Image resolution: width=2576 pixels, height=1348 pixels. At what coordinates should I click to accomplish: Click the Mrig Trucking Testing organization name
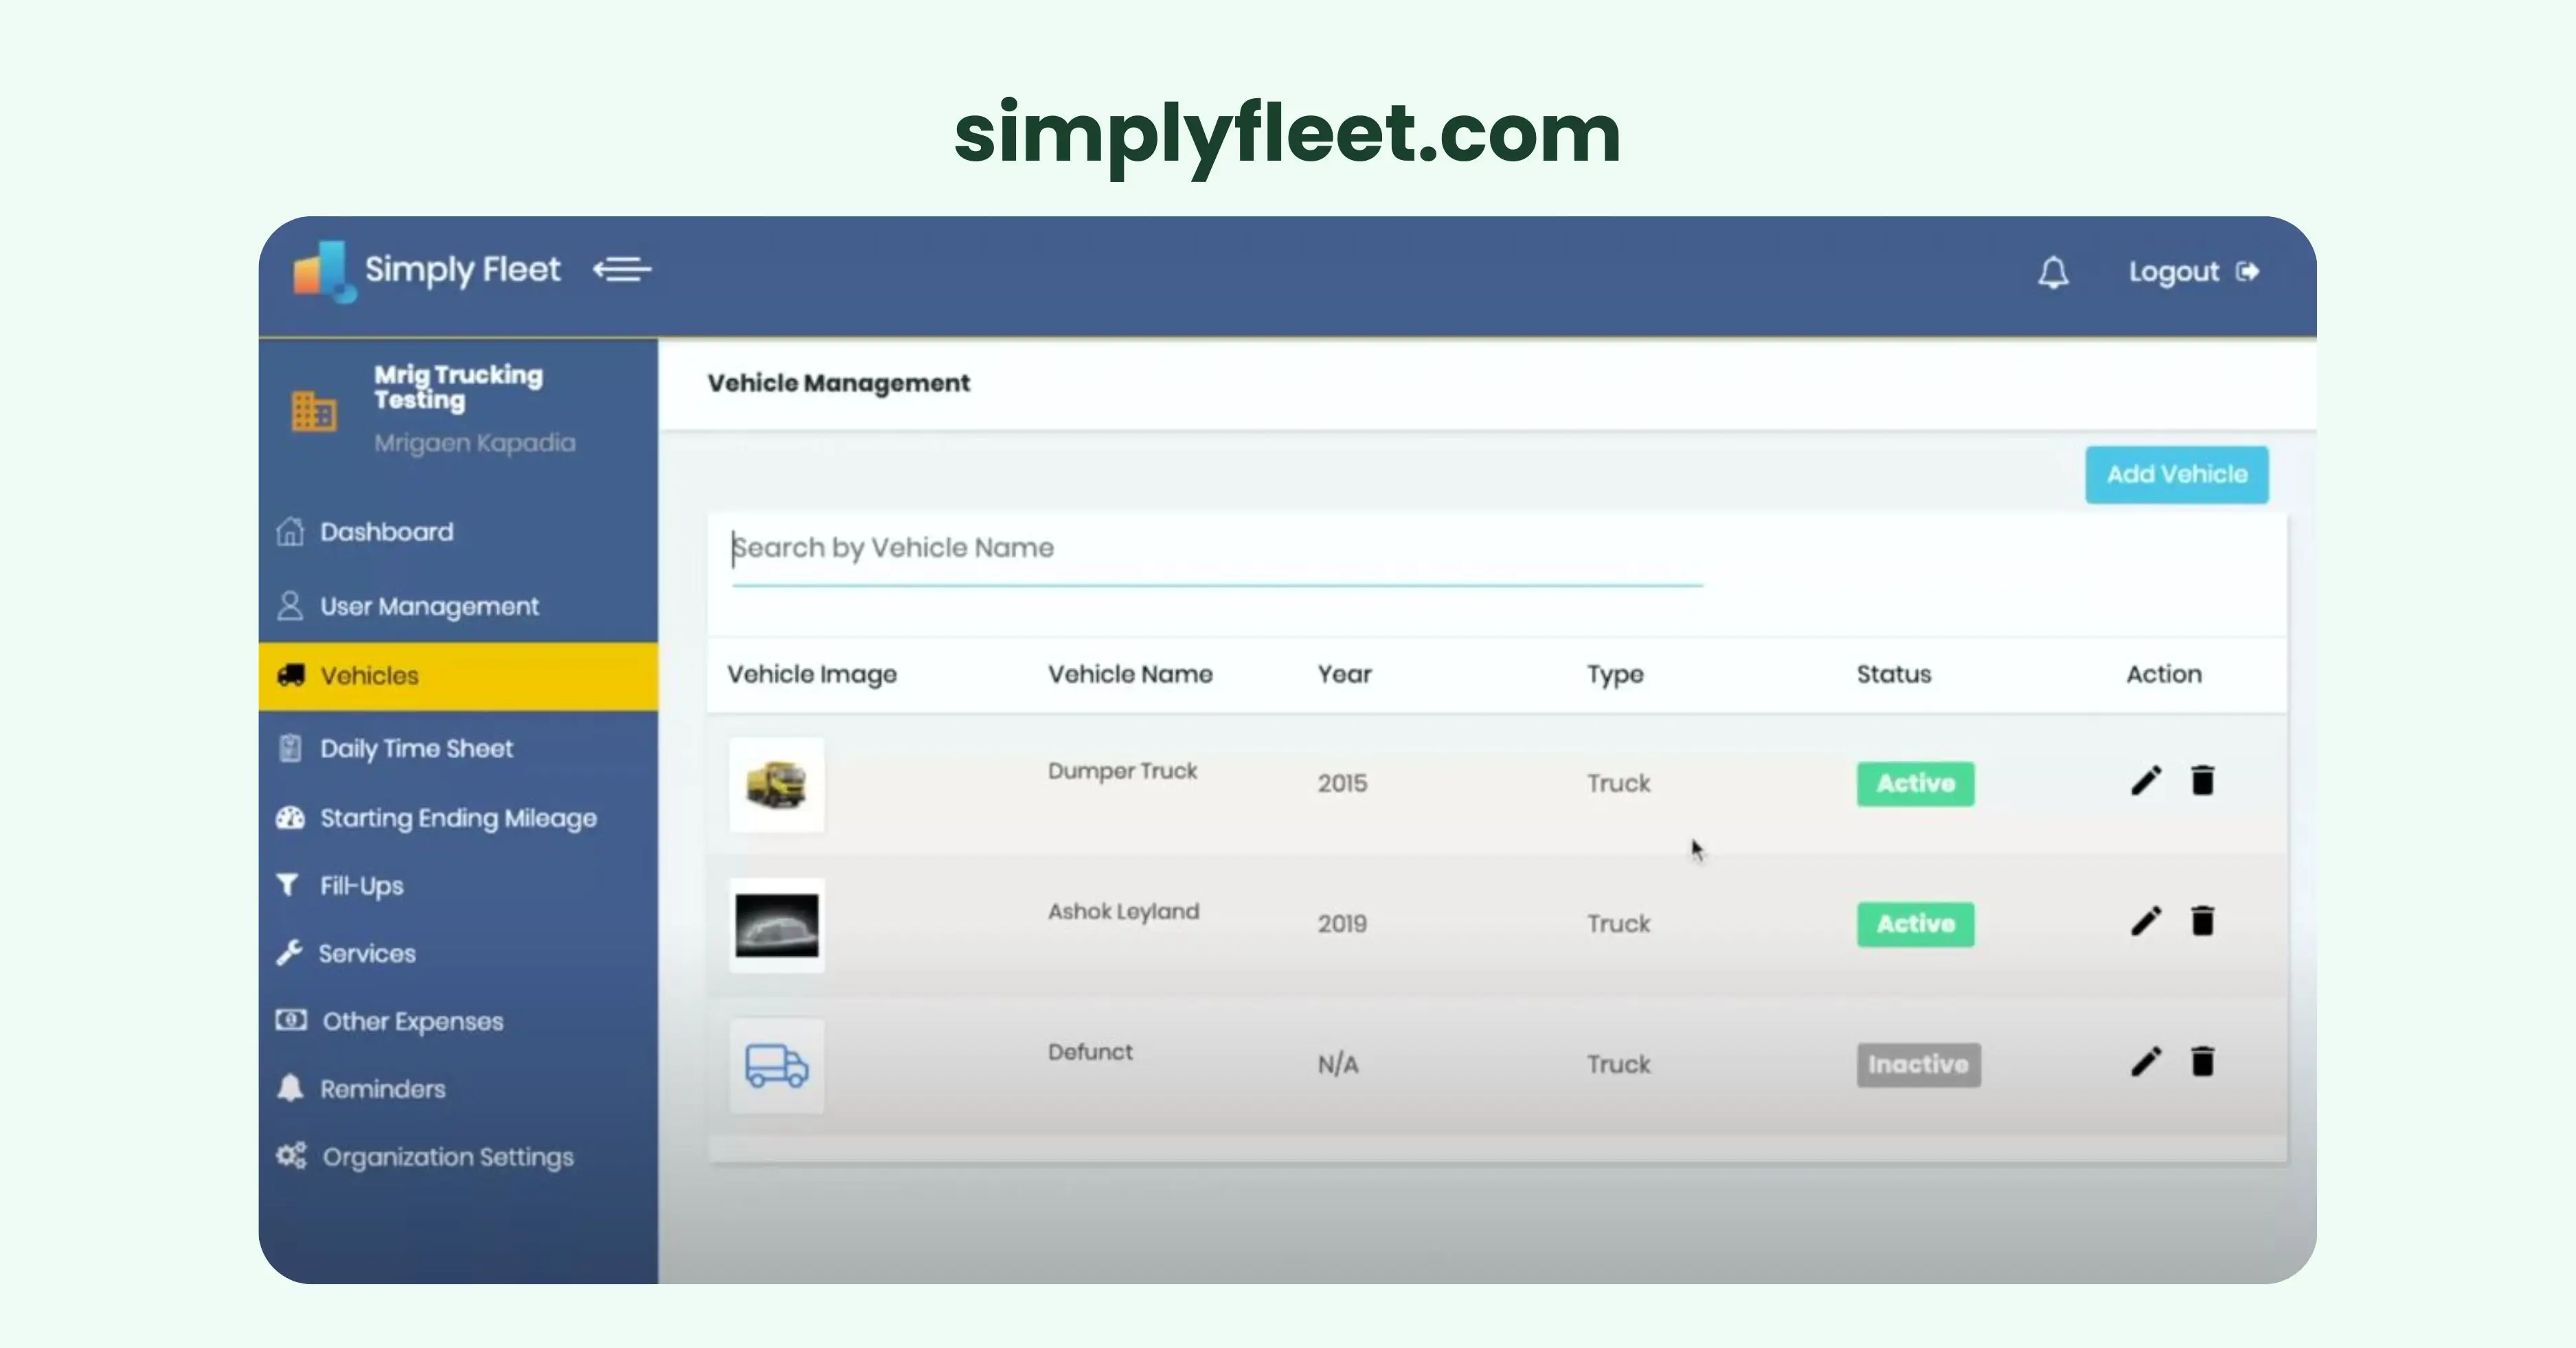pos(458,387)
